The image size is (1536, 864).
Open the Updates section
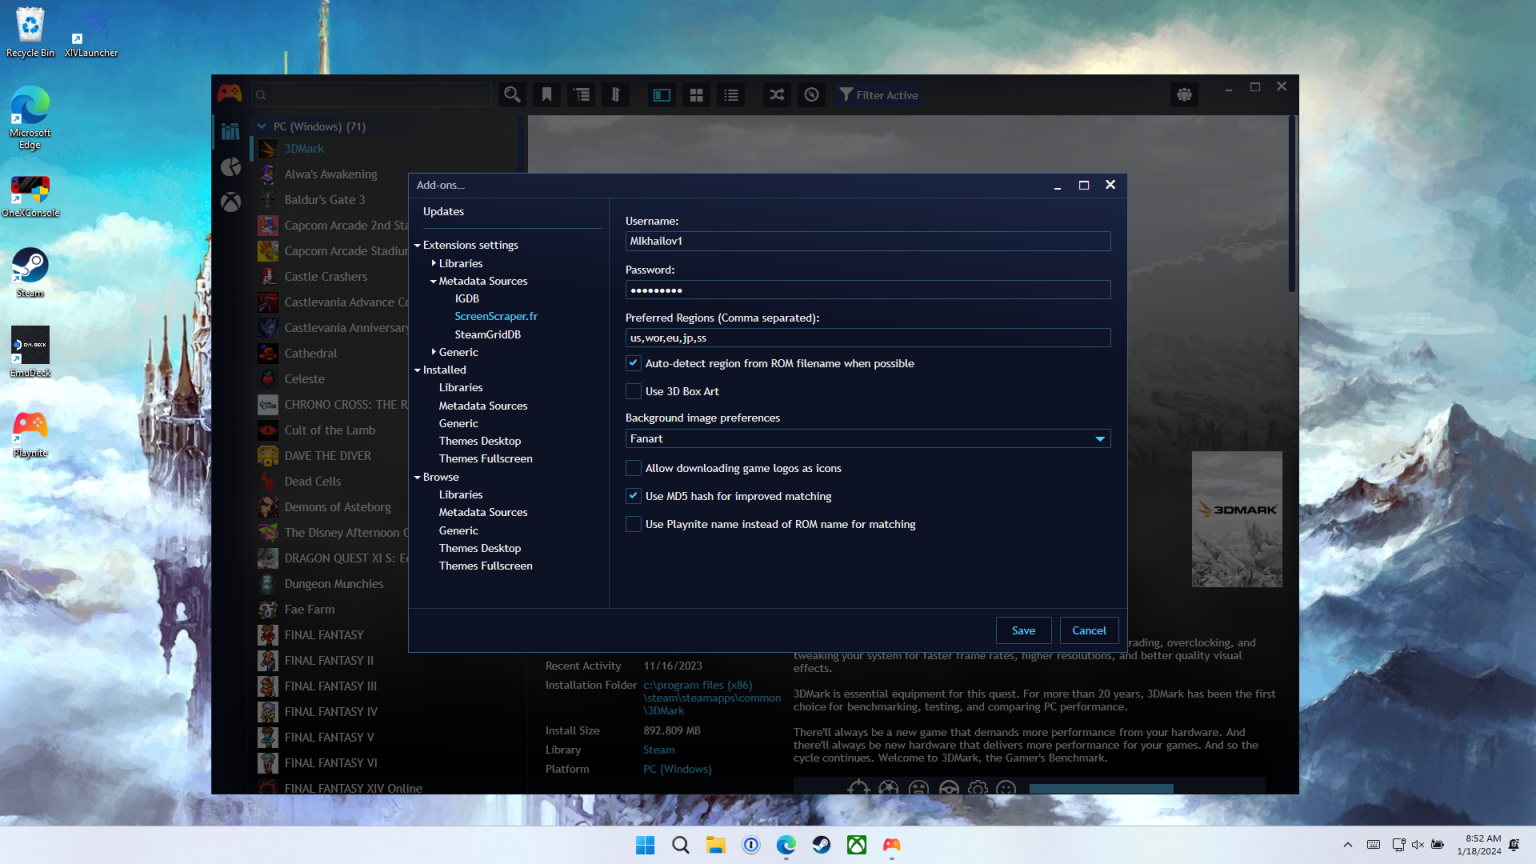click(x=442, y=211)
